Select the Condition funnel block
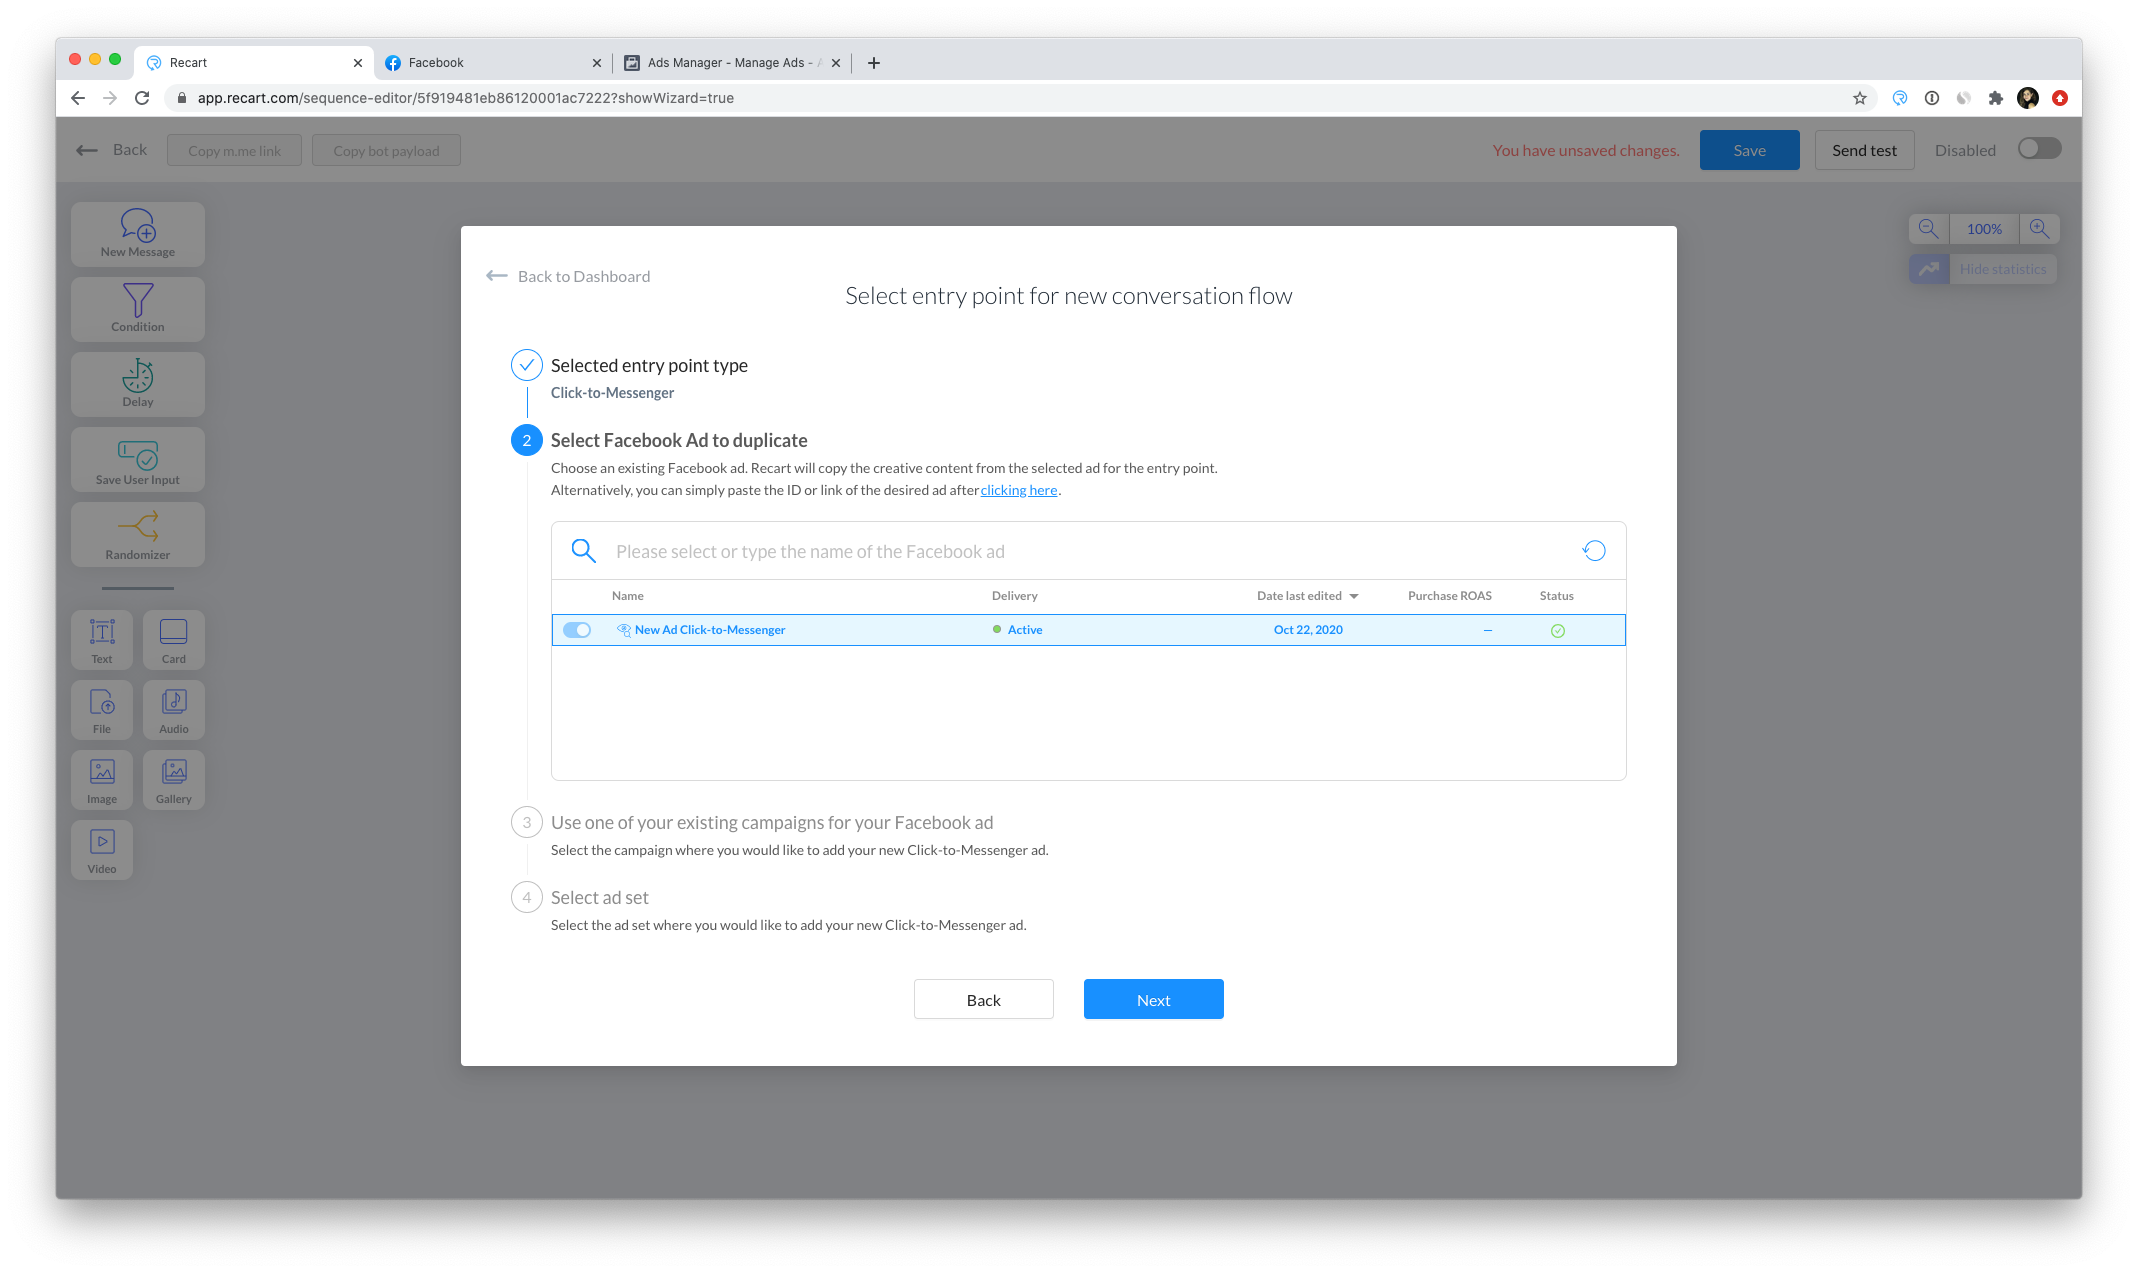Screen dimensions: 2138x1273 click(x=138, y=309)
